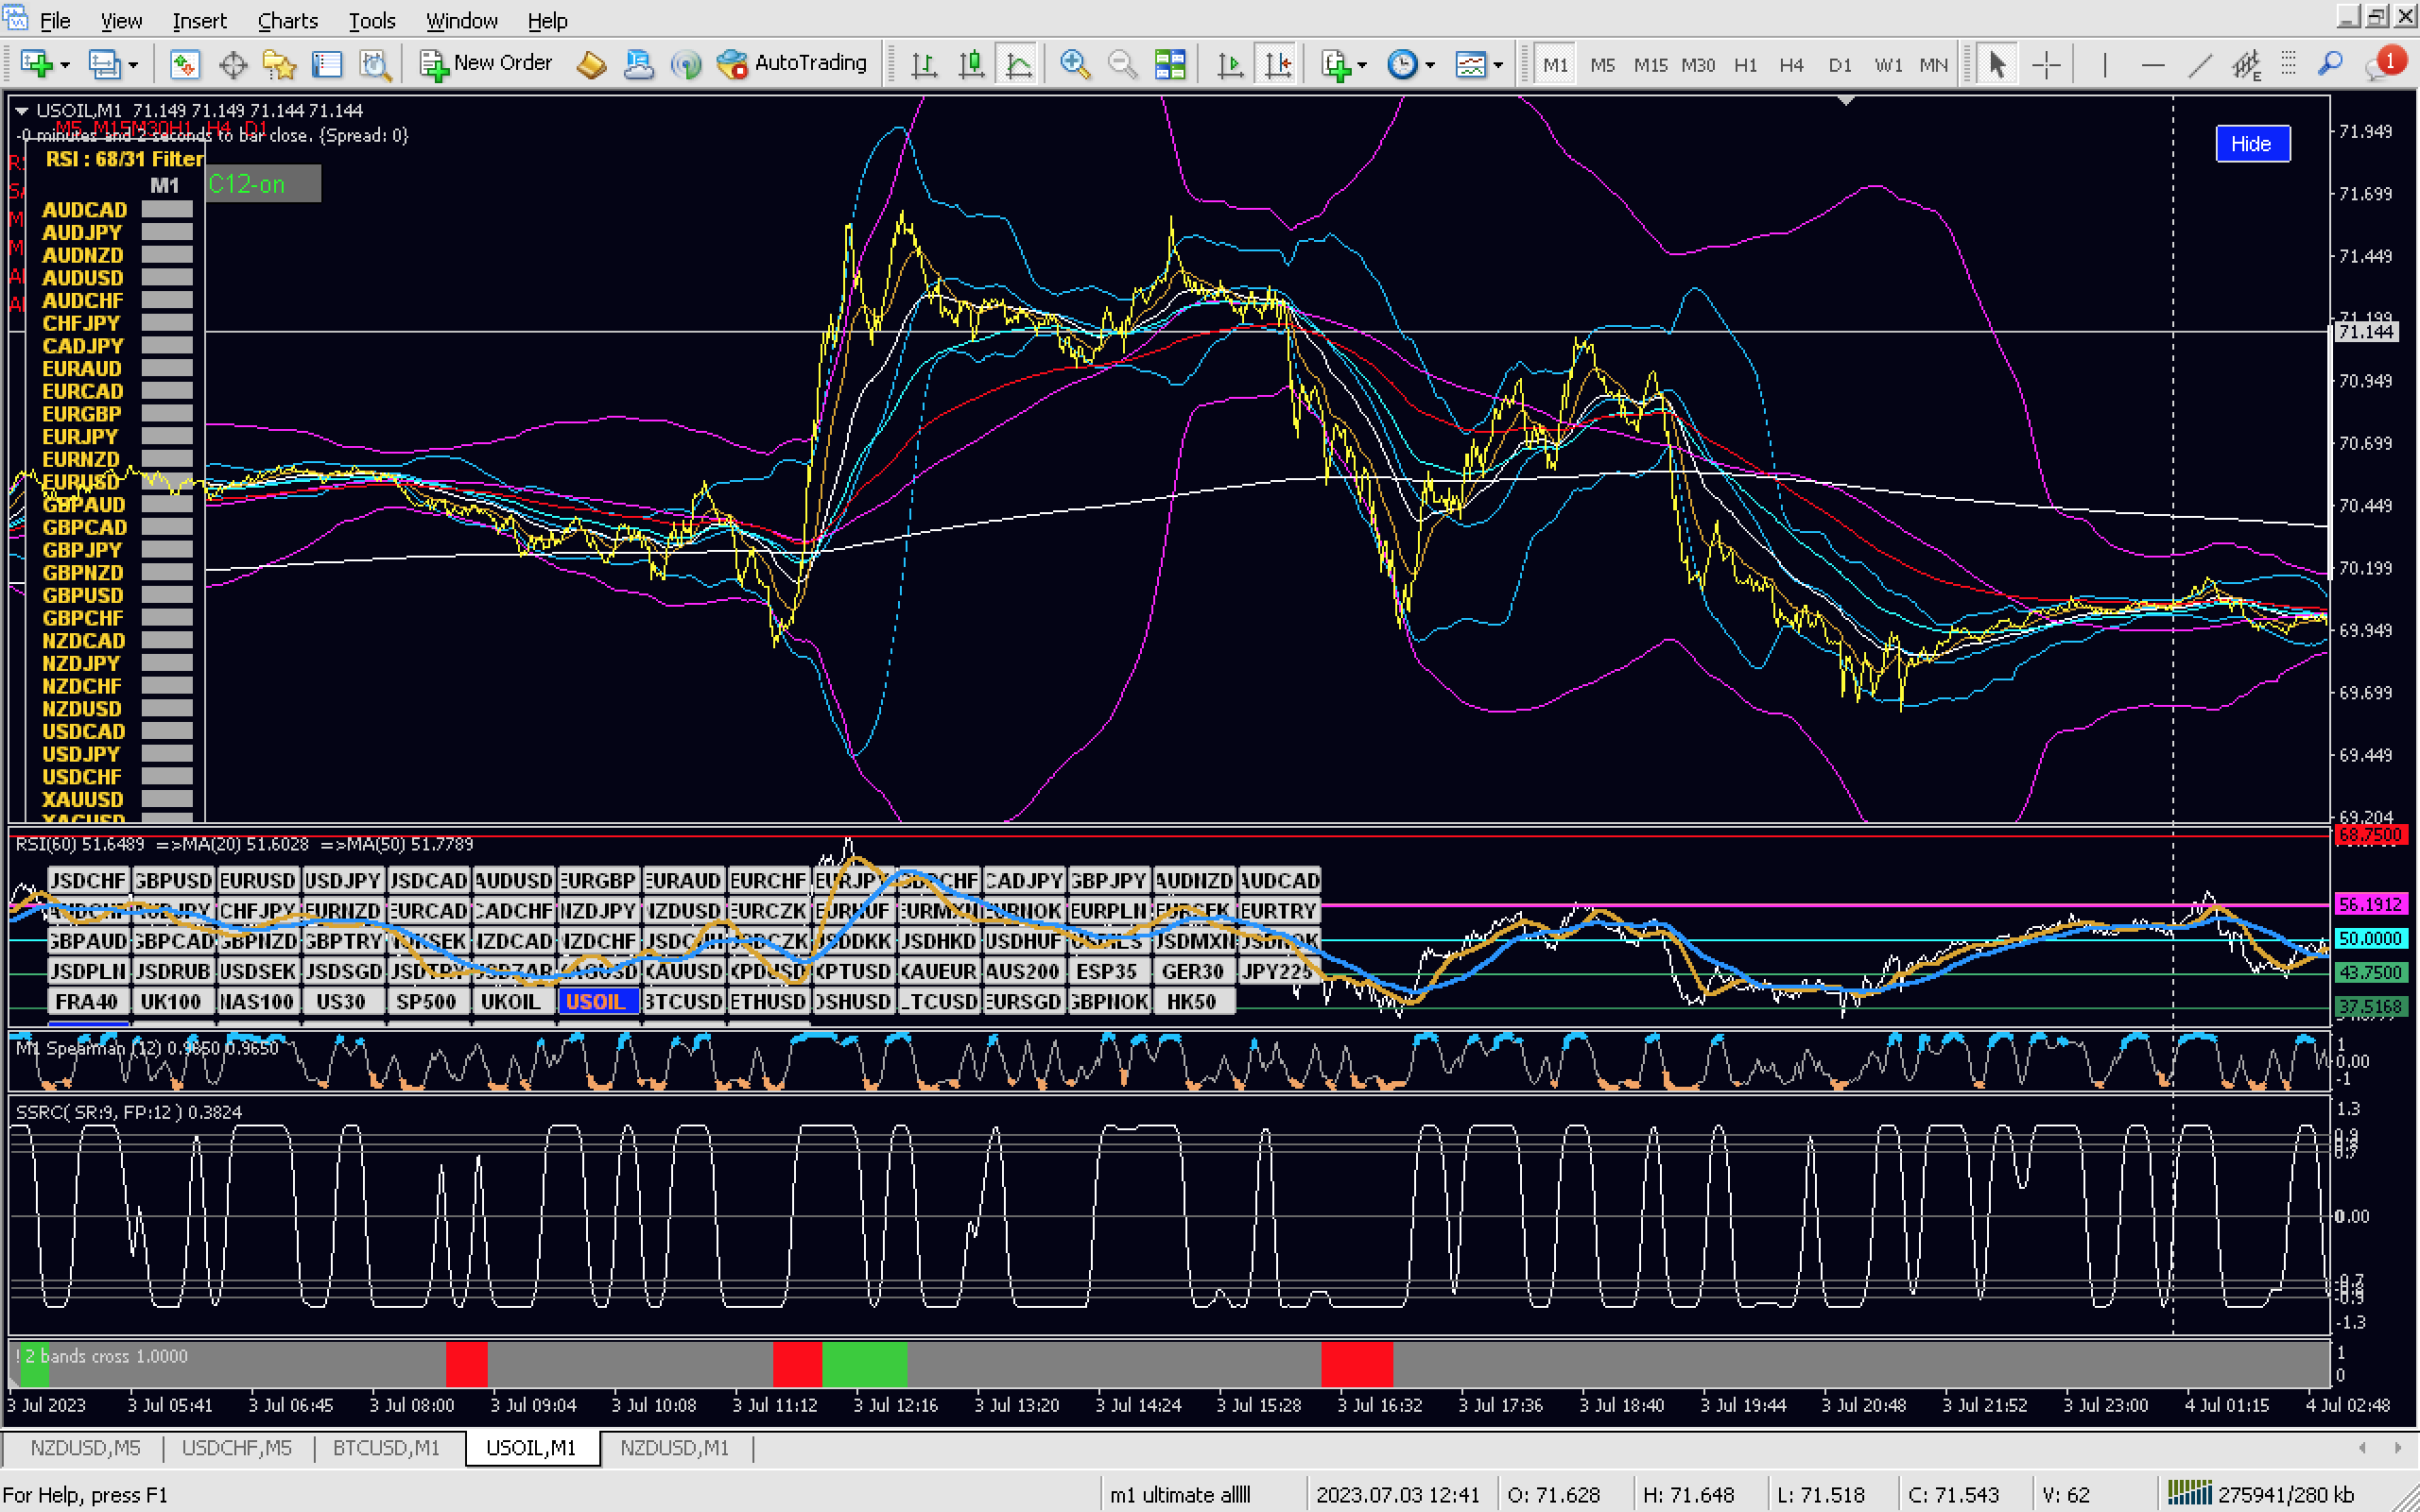This screenshot has height=1512, width=2420.
Task: Switch chart to candlestick display
Action: coord(970,64)
